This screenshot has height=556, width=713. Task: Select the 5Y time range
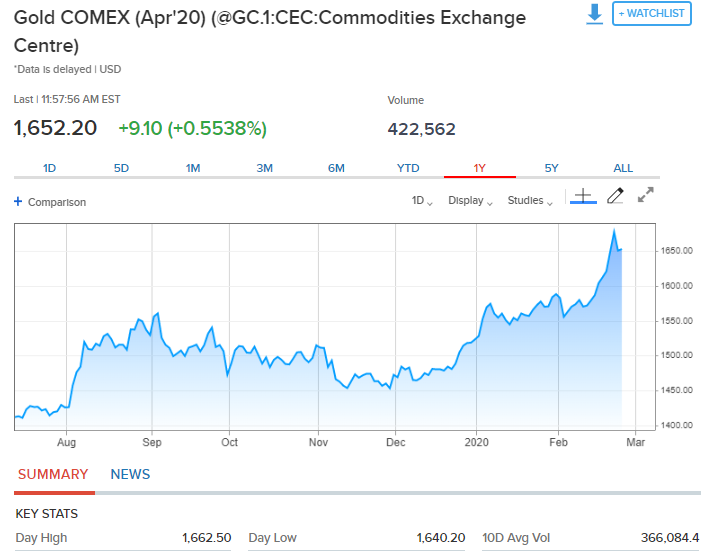552,168
